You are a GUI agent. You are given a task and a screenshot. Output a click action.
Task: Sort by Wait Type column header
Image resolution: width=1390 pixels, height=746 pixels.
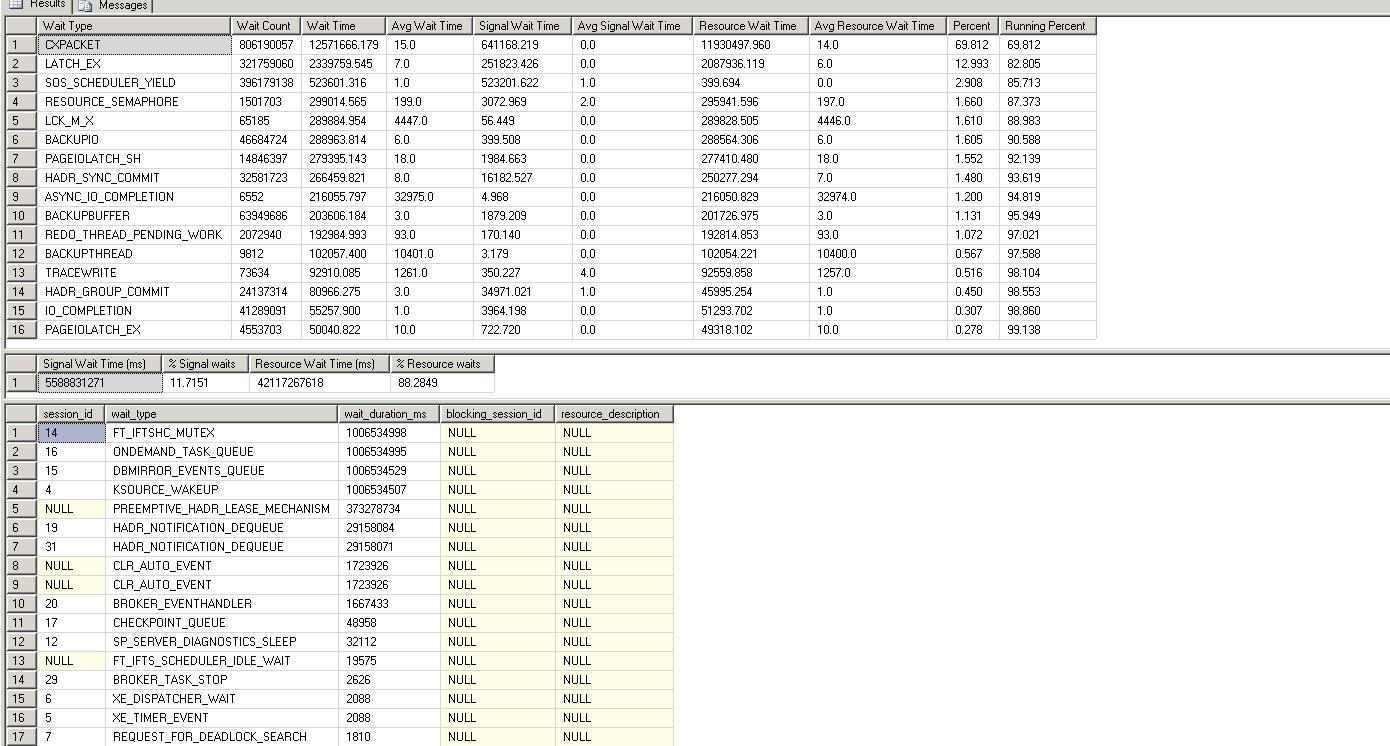(x=134, y=26)
